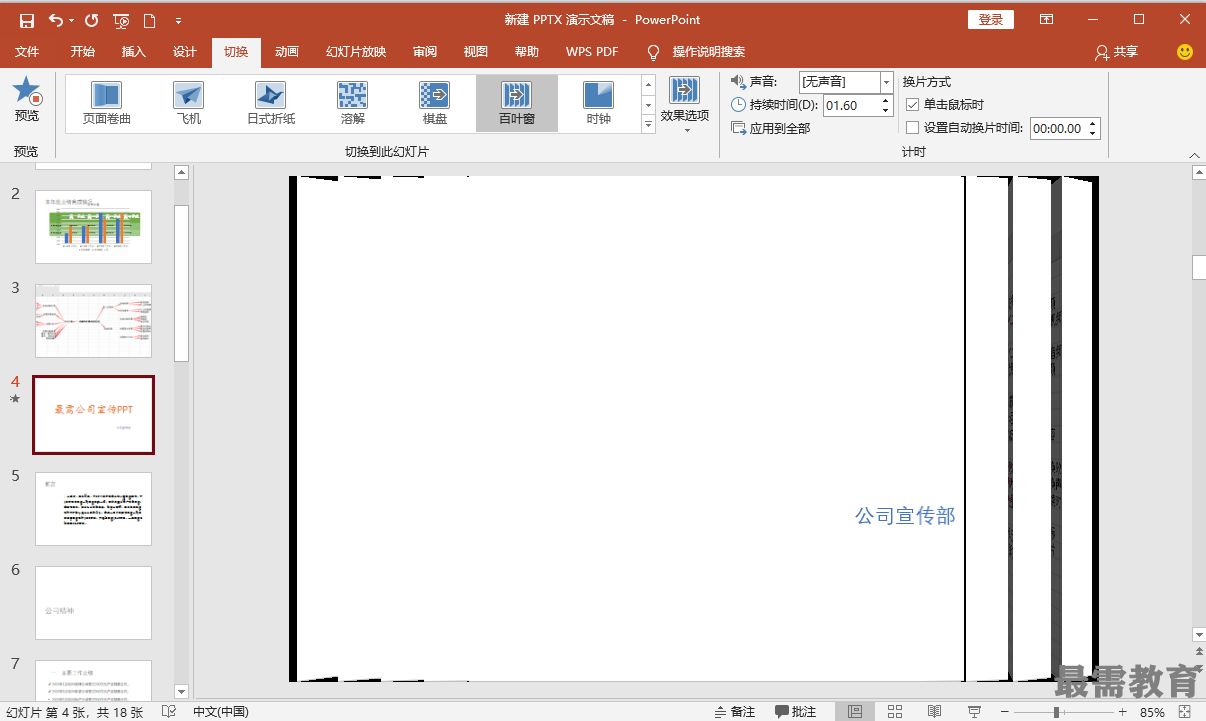Select the 时钟 transition

[x=598, y=104]
